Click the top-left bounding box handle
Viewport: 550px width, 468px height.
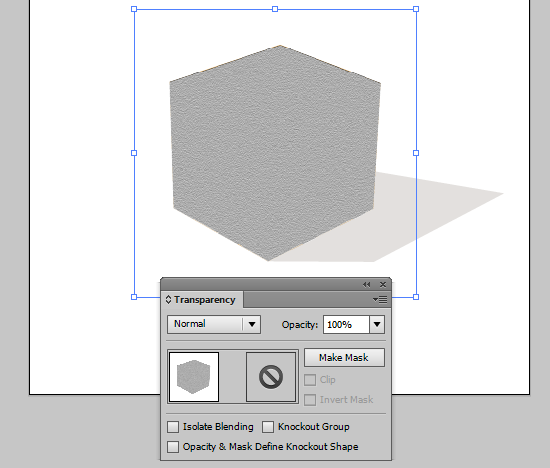[134, 9]
